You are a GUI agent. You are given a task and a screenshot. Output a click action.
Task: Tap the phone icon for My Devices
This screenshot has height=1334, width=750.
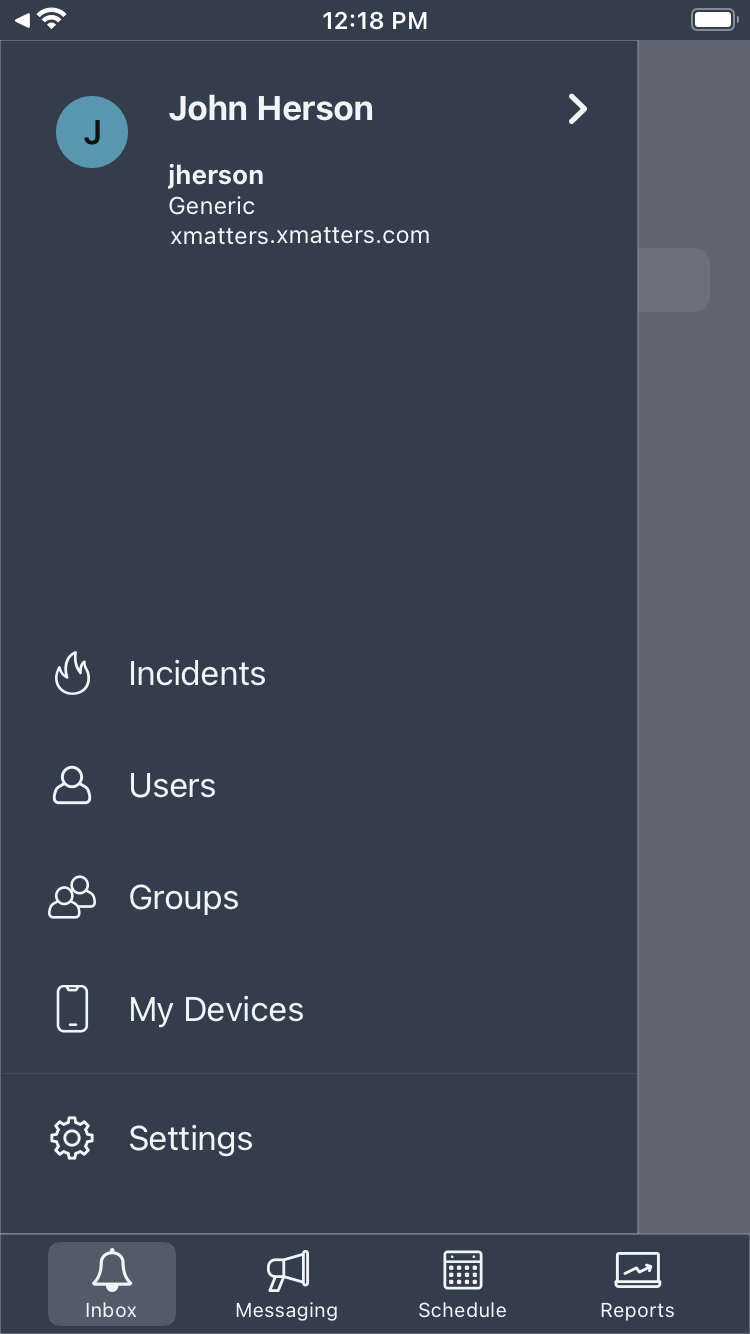(x=72, y=1009)
